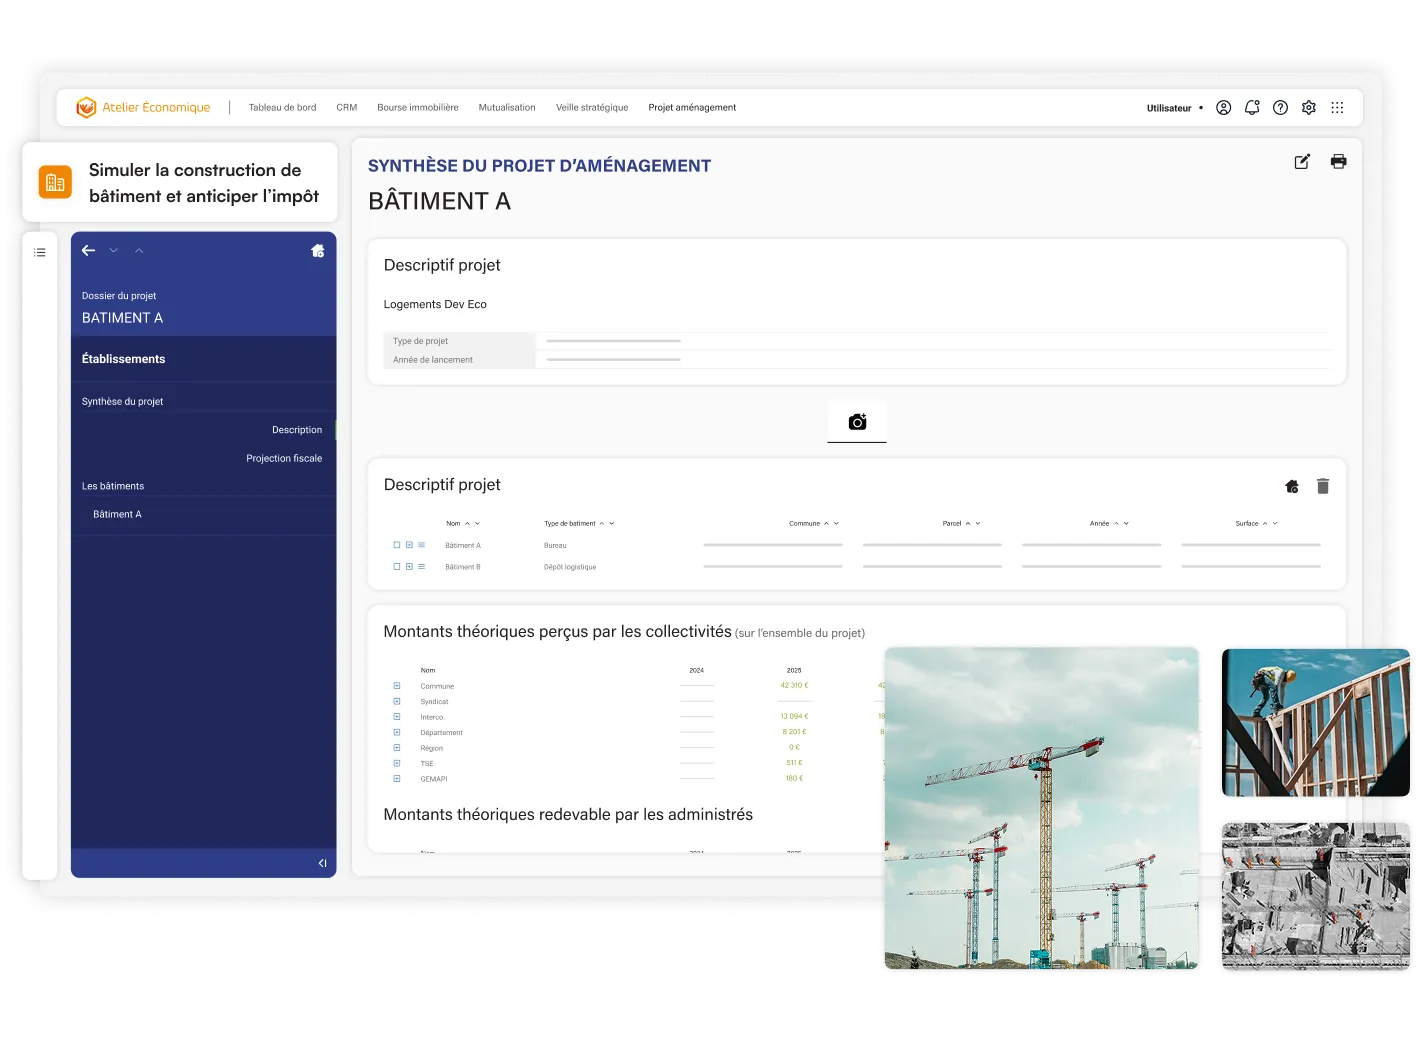Click the trash delete icon
The width and height of the screenshot is (1416, 1045).
click(1323, 486)
